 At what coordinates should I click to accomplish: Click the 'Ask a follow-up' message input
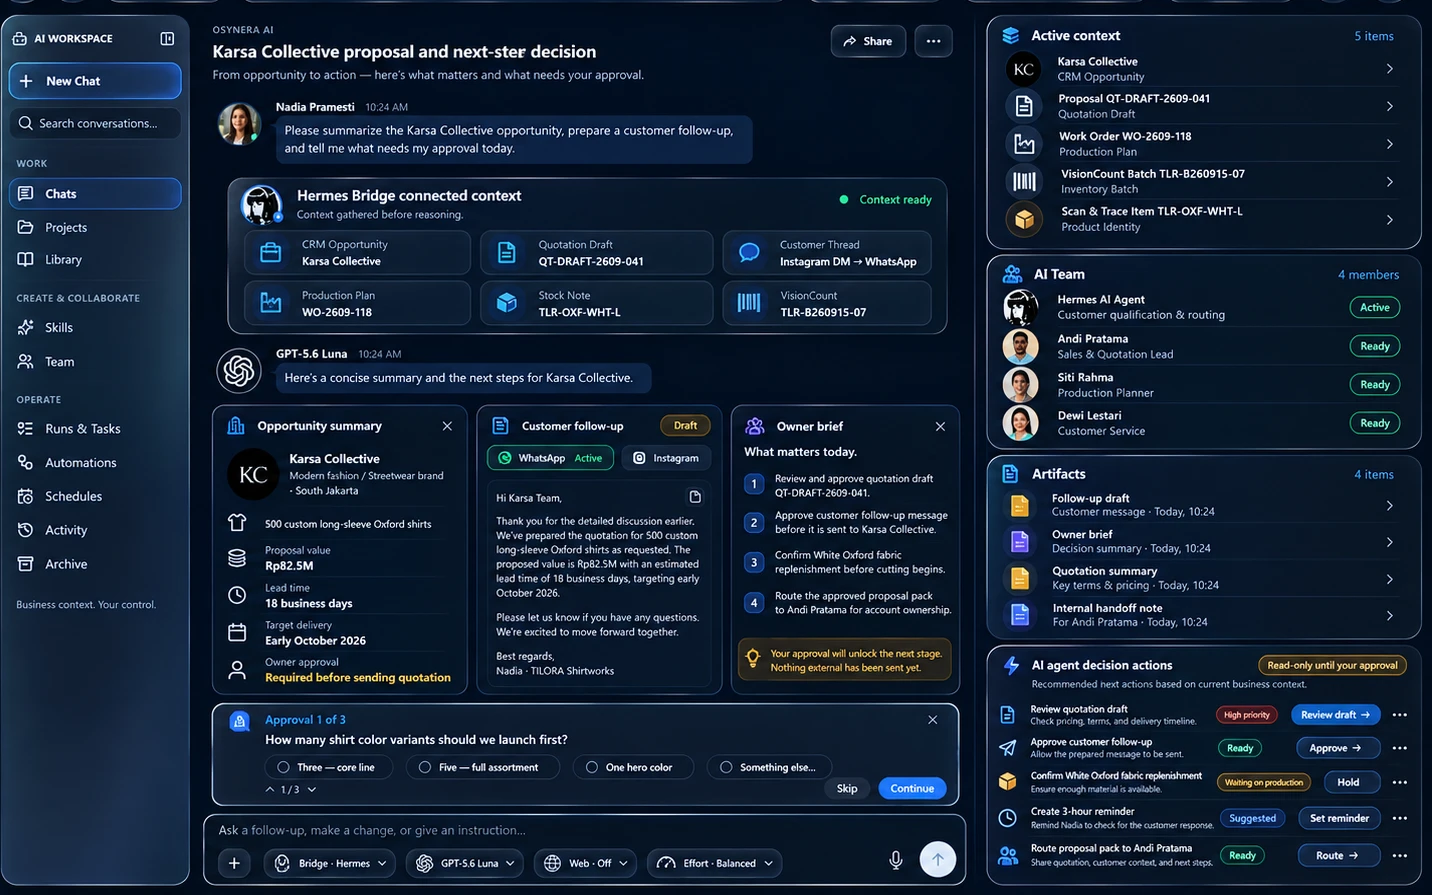pos(585,830)
